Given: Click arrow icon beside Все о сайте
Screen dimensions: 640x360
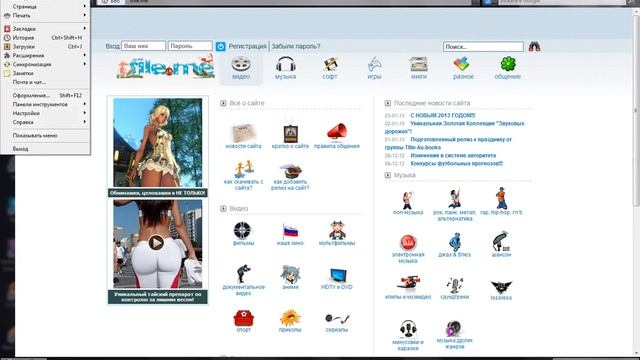Looking at the screenshot, I should [223, 103].
